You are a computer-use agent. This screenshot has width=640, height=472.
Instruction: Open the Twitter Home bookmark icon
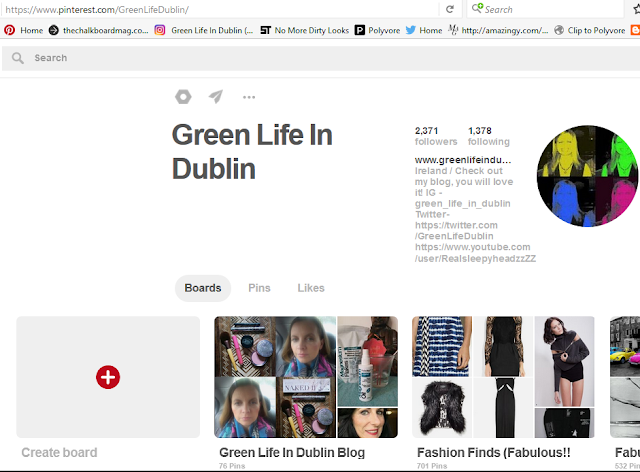pos(411,30)
